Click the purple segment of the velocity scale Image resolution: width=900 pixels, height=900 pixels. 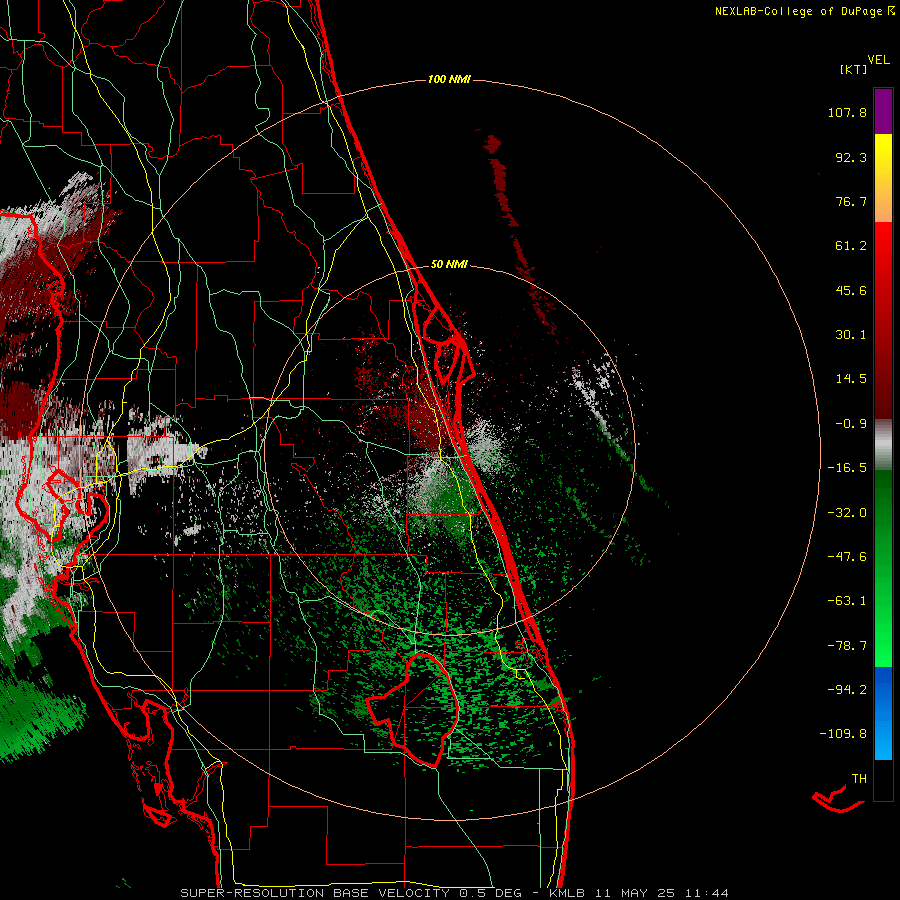coord(883,112)
